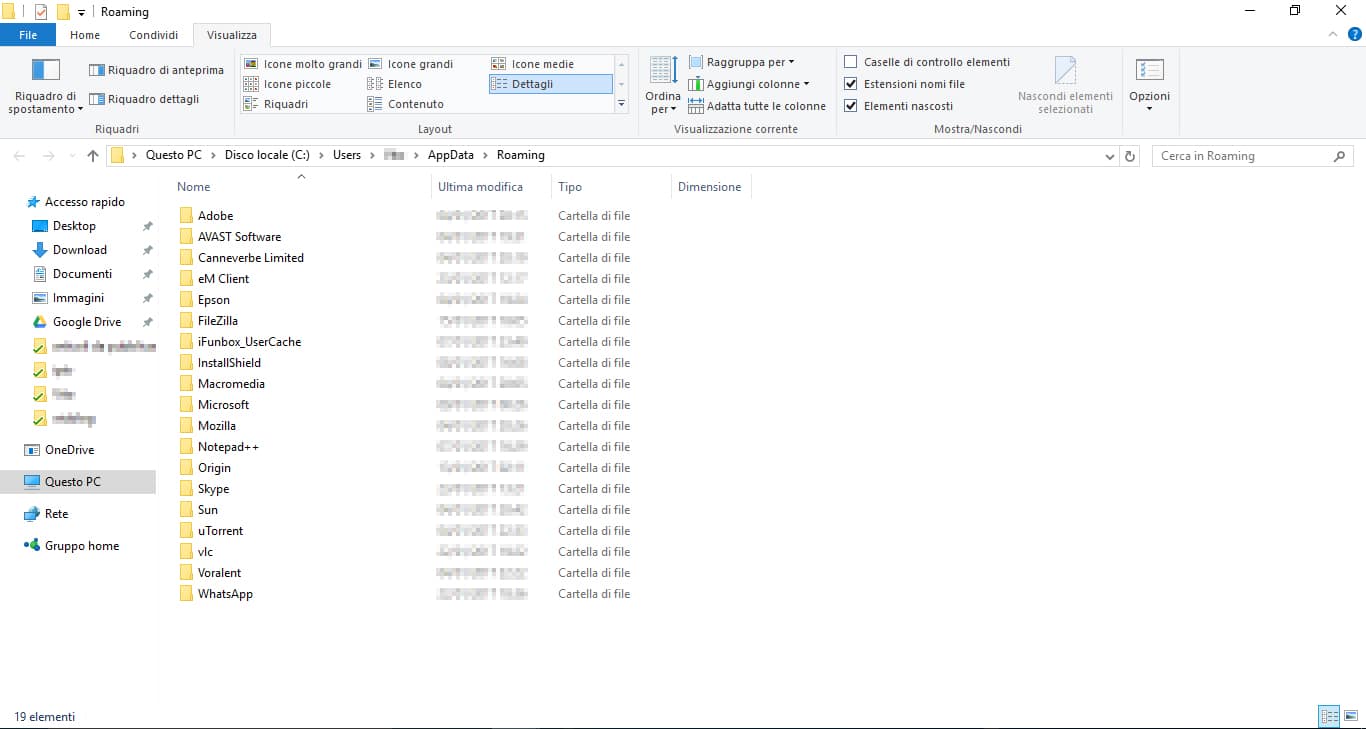Click Adatta tutte le colonne
Image resolution: width=1366 pixels, height=729 pixels.
tap(763, 105)
